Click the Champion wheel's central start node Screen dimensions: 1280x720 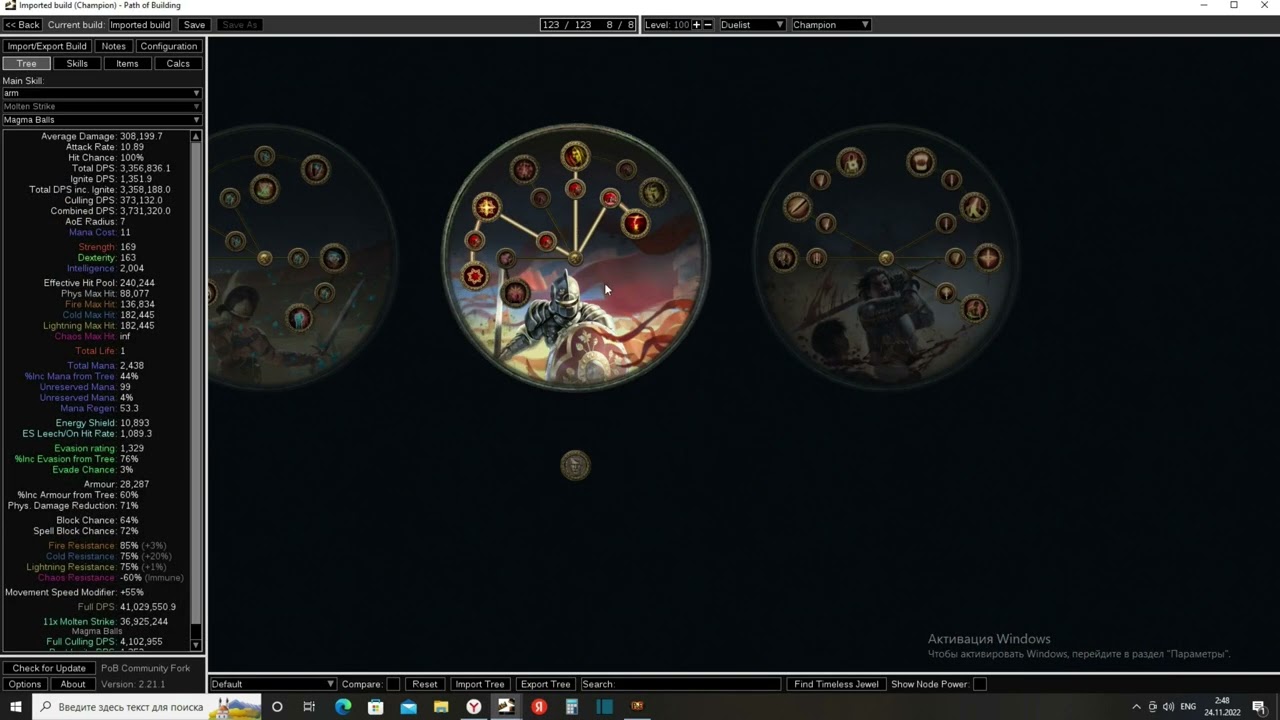pos(575,259)
